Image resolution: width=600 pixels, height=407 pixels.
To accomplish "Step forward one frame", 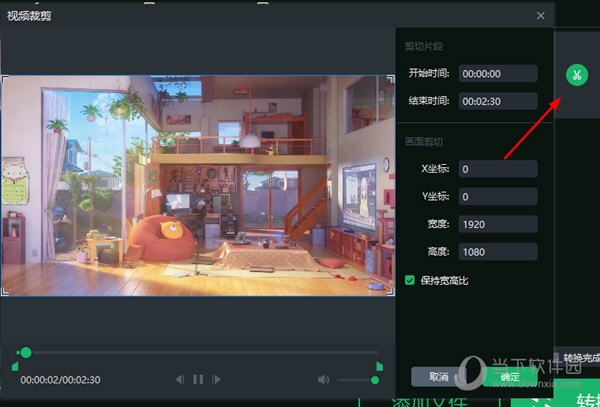I will pyautogui.click(x=216, y=379).
